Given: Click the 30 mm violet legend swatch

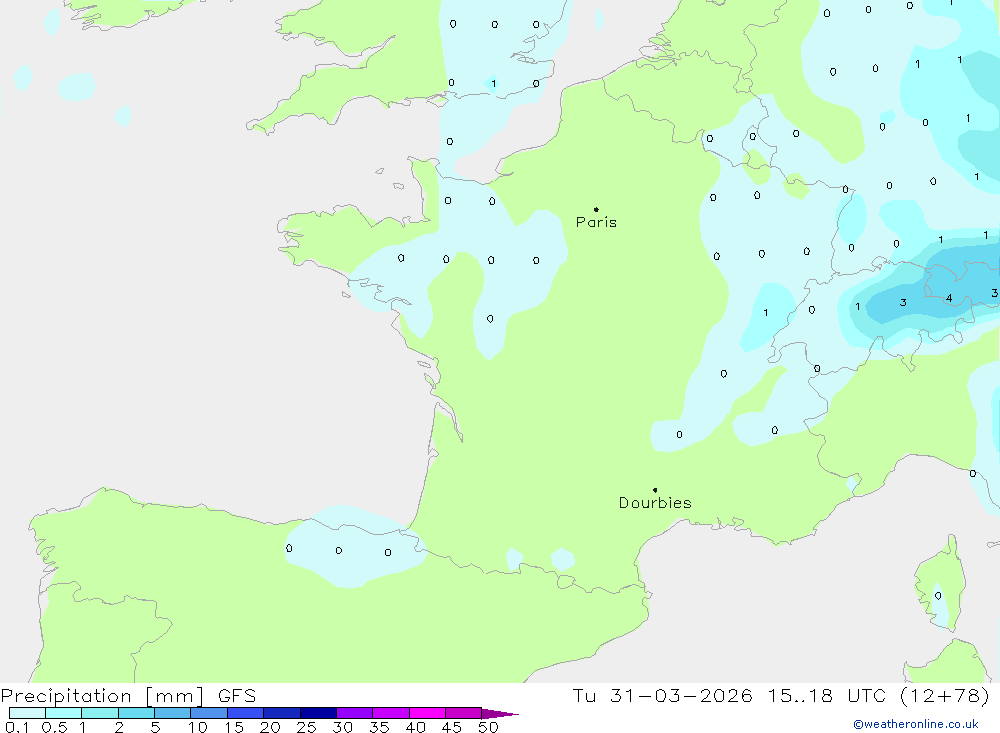Looking at the screenshot, I should click(354, 713).
